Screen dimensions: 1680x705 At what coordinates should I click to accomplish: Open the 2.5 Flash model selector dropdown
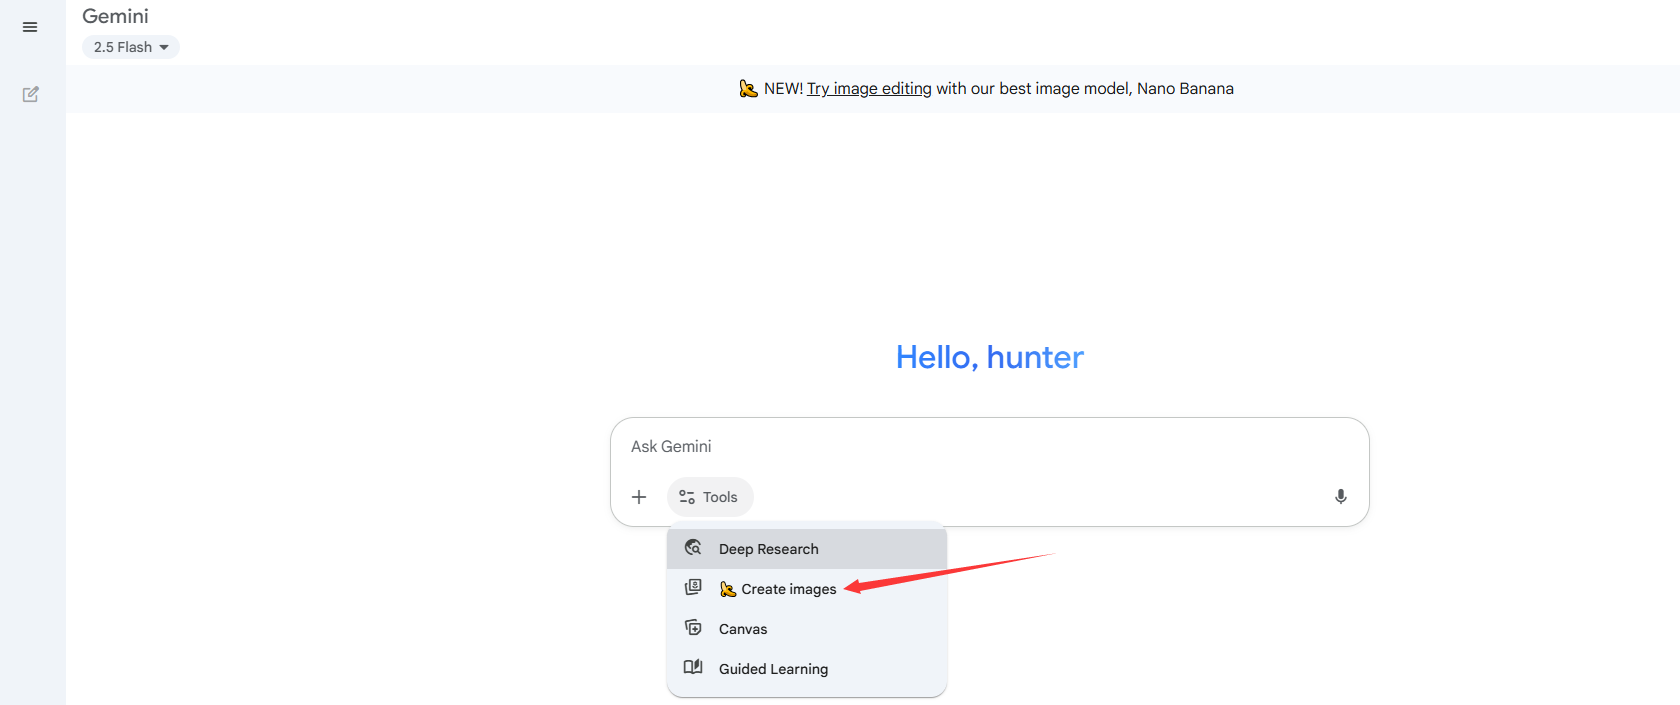point(131,47)
